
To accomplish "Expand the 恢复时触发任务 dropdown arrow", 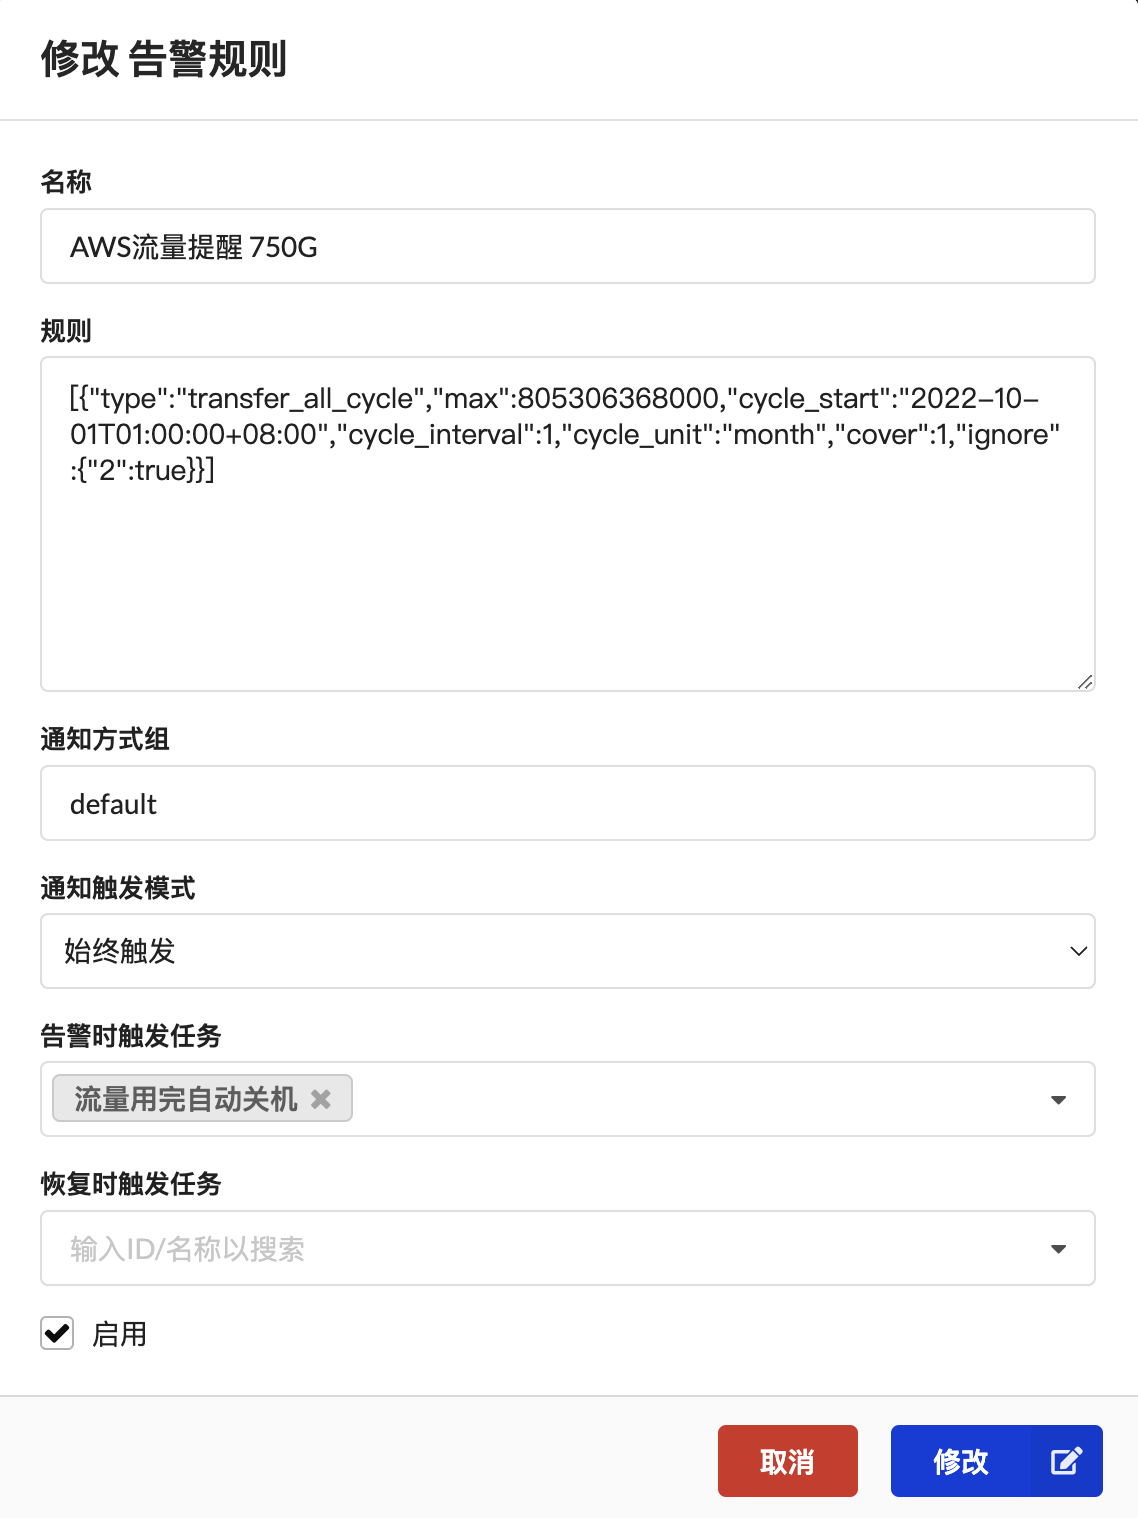I will pyautogui.click(x=1058, y=1249).
